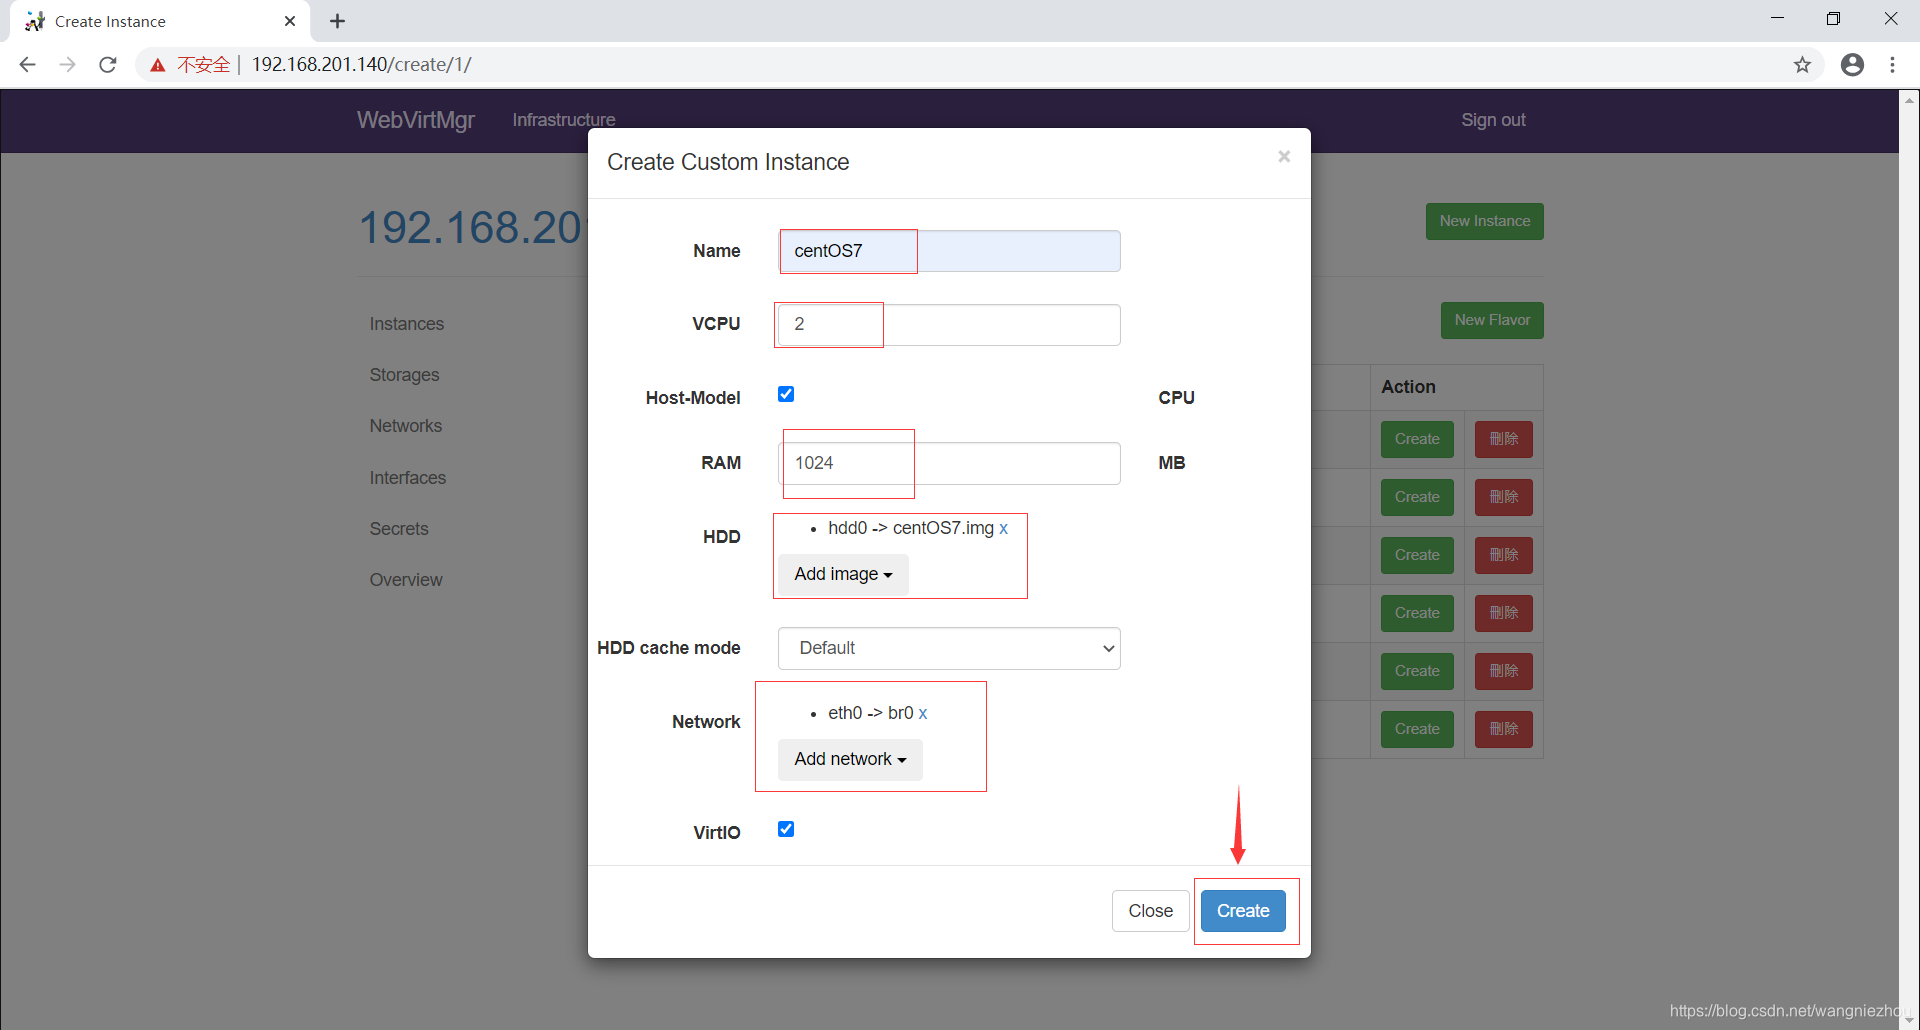
Task: Open Networks in the sidebar
Action: 405,426
